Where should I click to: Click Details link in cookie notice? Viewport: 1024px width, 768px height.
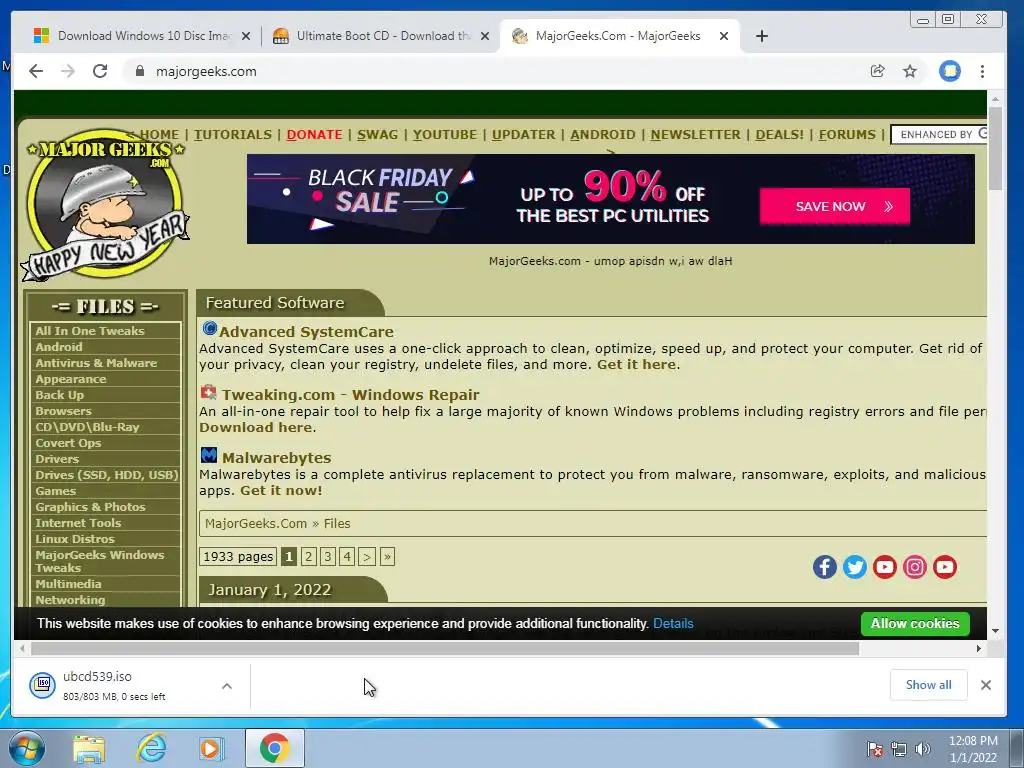[673, 624]
